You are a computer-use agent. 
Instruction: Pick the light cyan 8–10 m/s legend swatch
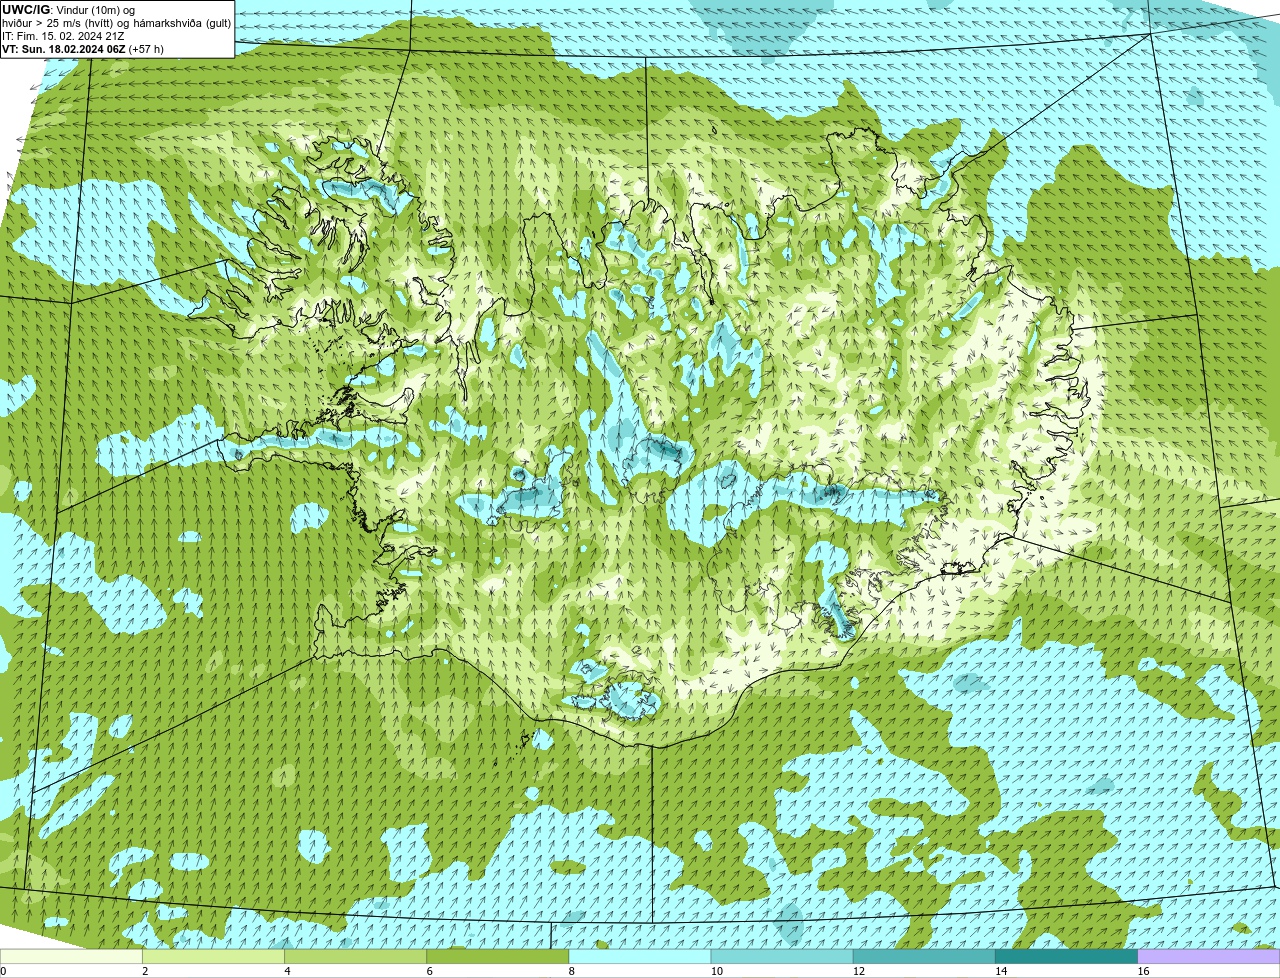tap(642, 957)
